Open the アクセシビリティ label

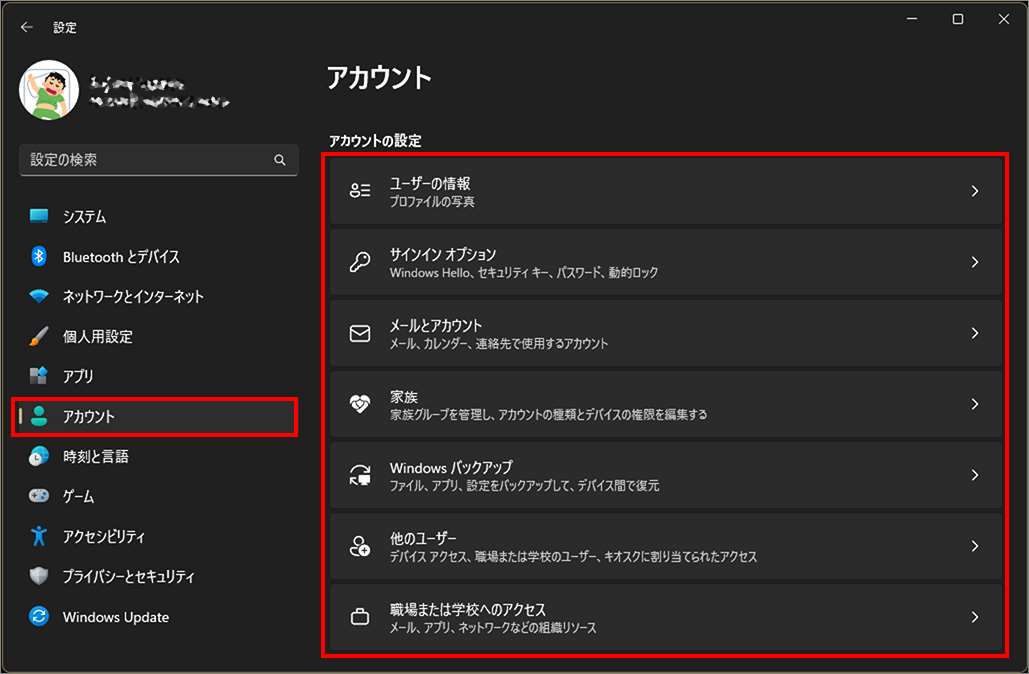[104, 537]
